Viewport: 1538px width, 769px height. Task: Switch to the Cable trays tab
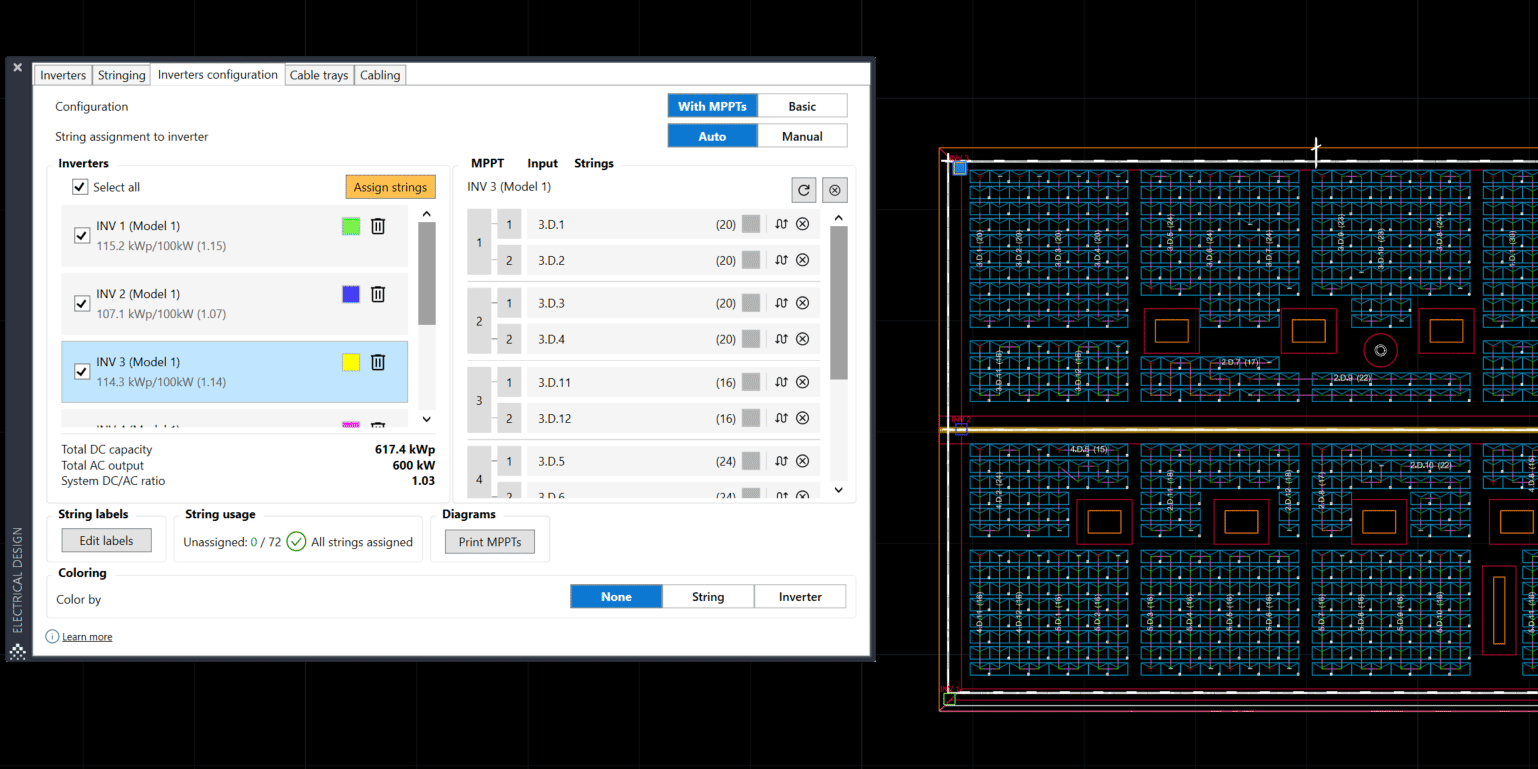318,74
